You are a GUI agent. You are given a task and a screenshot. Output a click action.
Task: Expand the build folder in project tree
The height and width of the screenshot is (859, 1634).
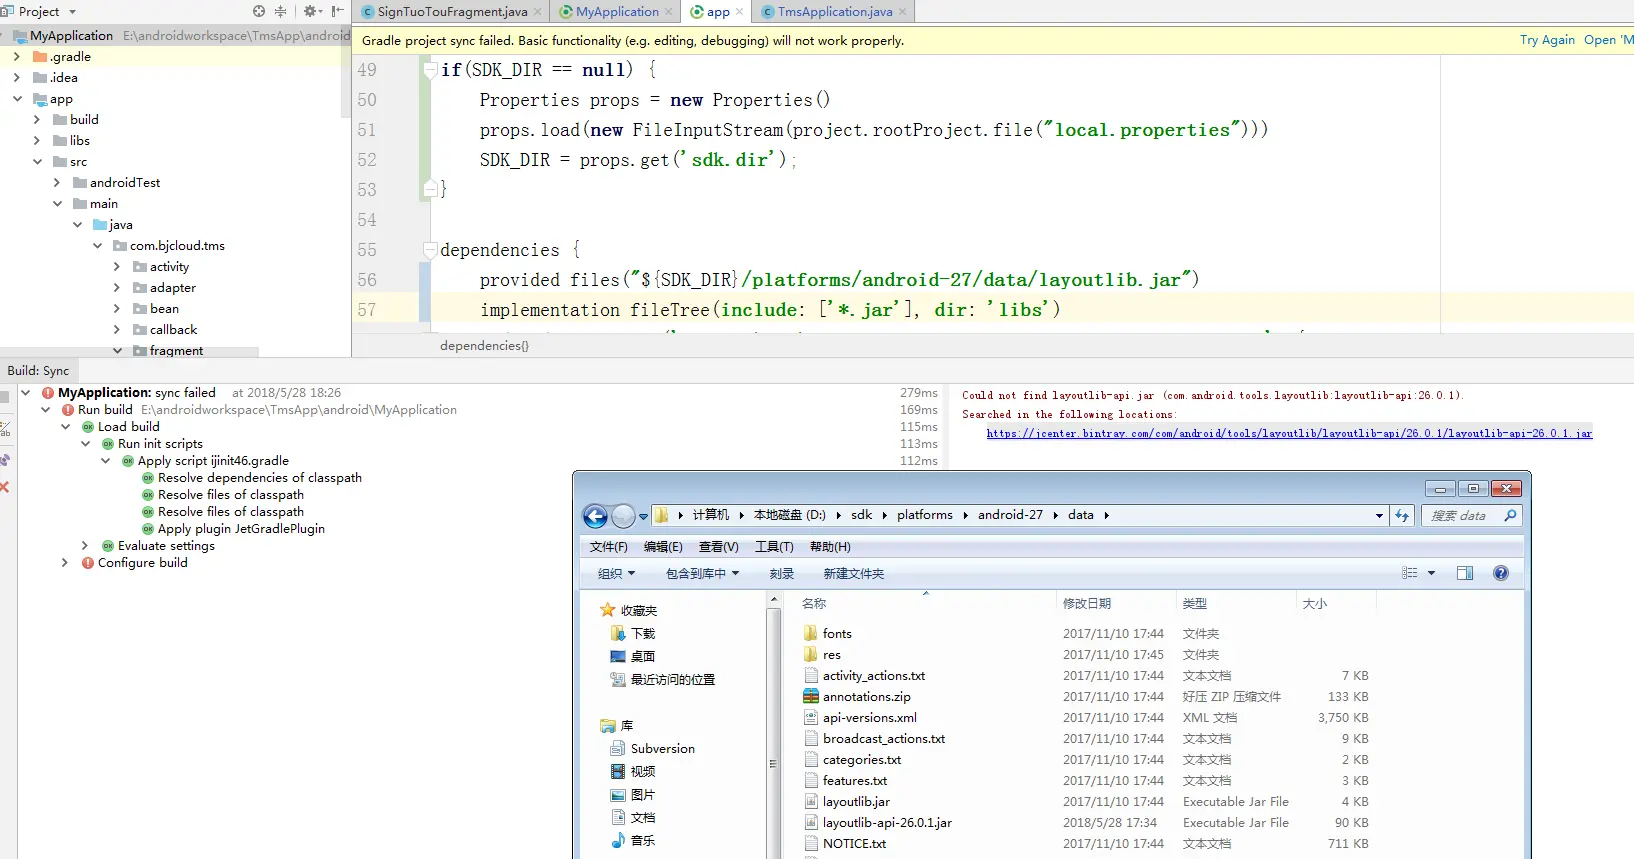pyautogui.click(x=37, y=119)
